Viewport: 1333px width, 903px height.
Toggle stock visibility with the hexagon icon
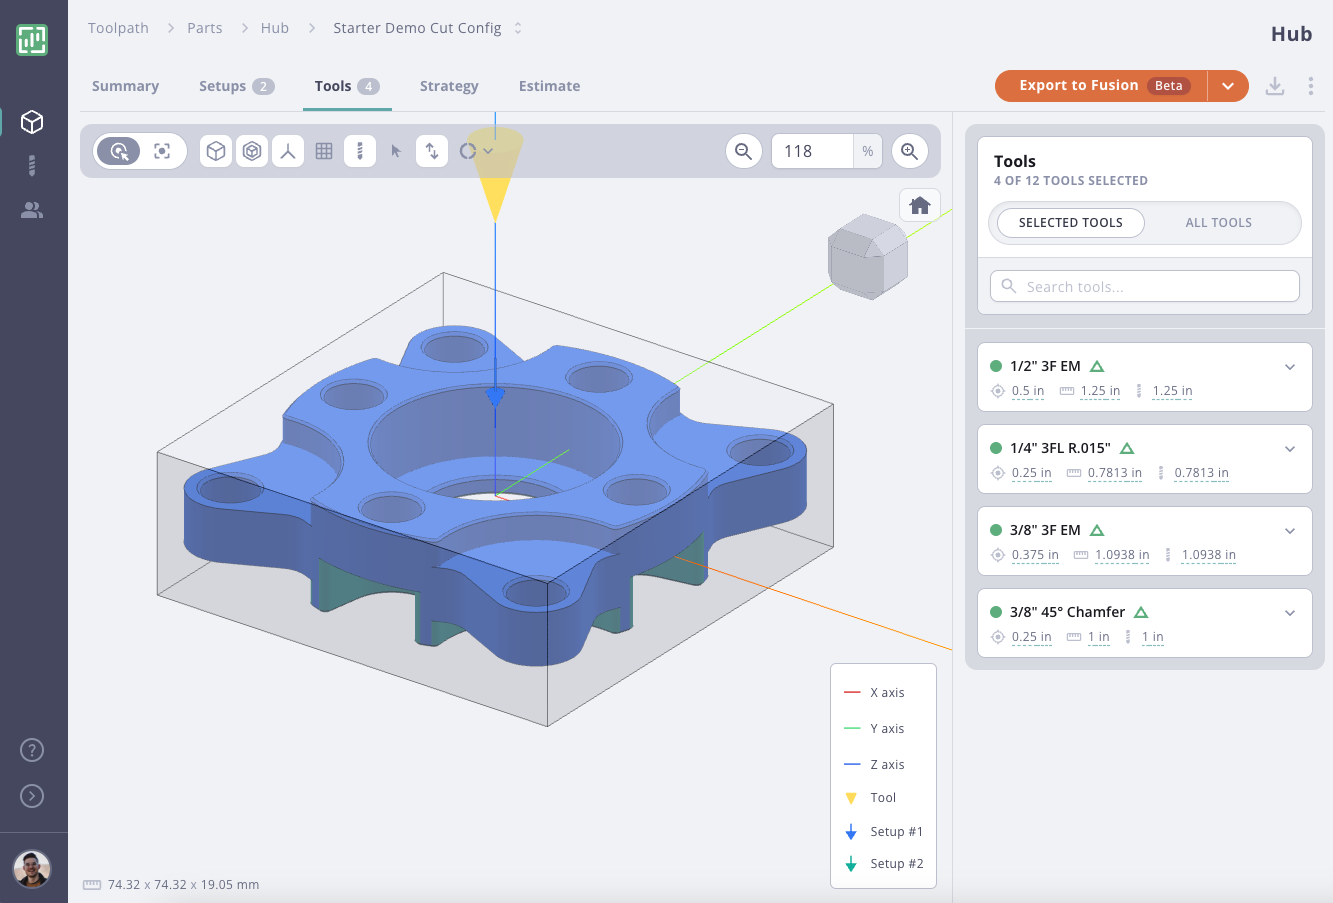252,150
